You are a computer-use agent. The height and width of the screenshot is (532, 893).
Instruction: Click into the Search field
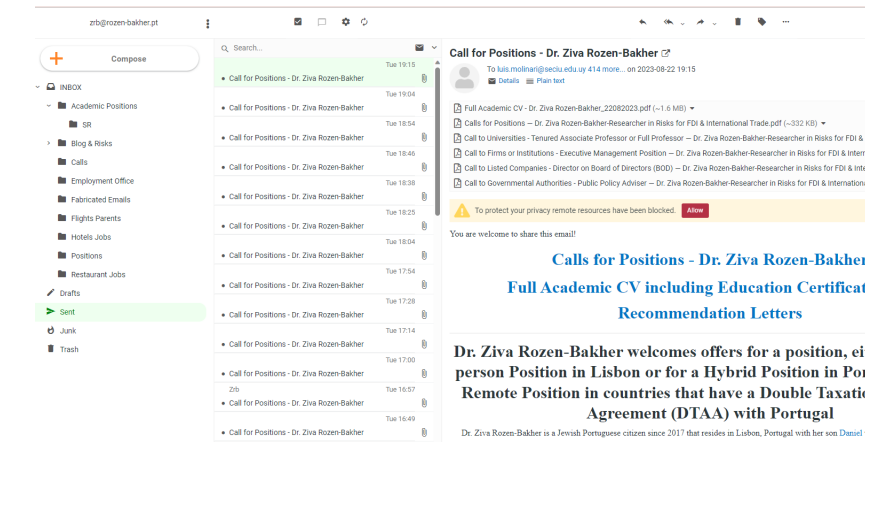point(319,48)
